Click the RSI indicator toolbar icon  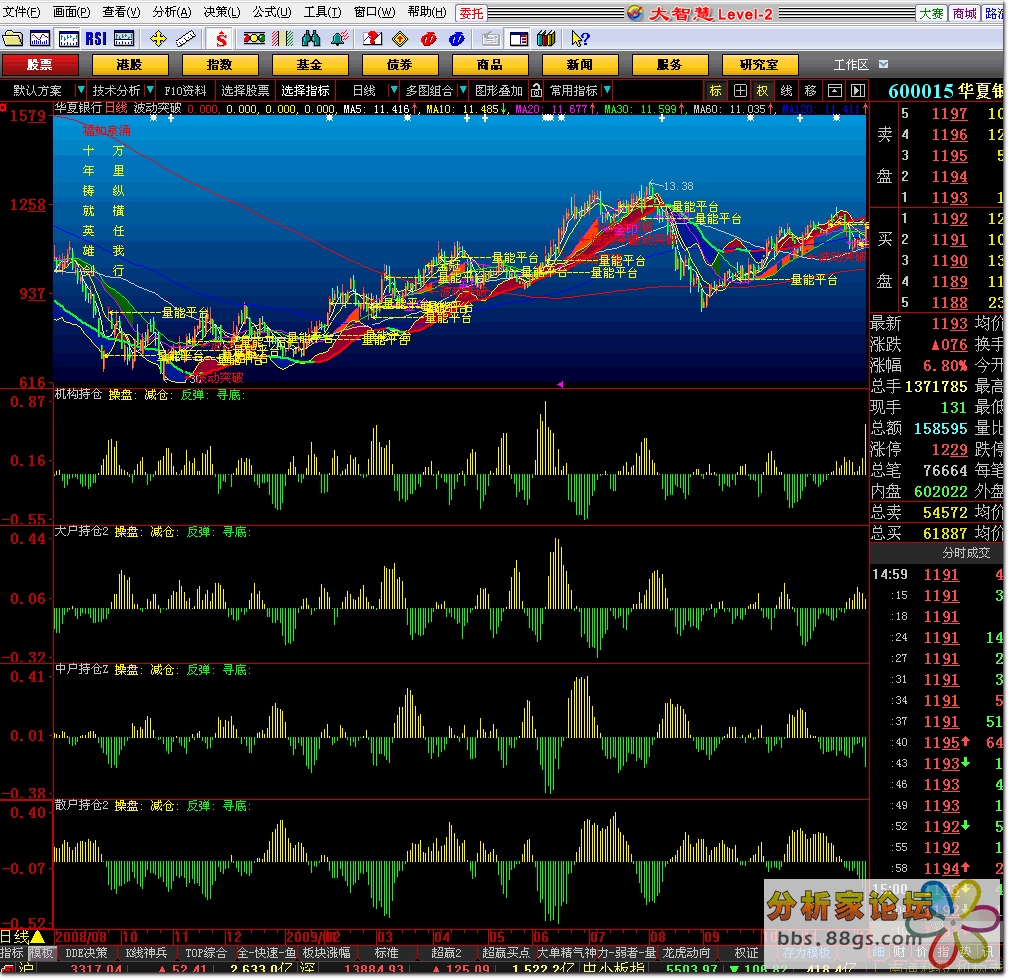(96, 39)
